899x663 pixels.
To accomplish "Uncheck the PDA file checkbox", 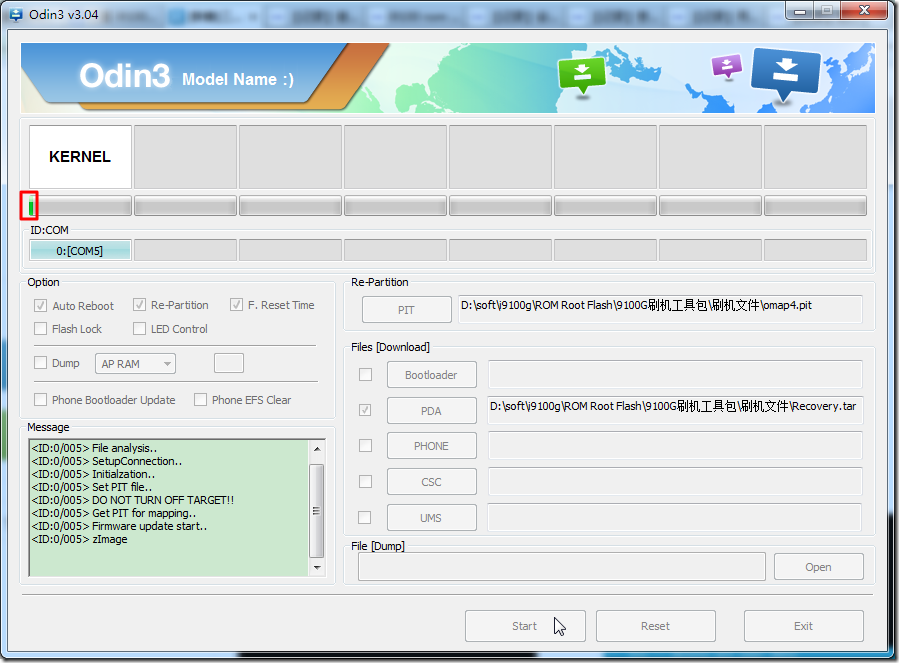I will point(365,410).
